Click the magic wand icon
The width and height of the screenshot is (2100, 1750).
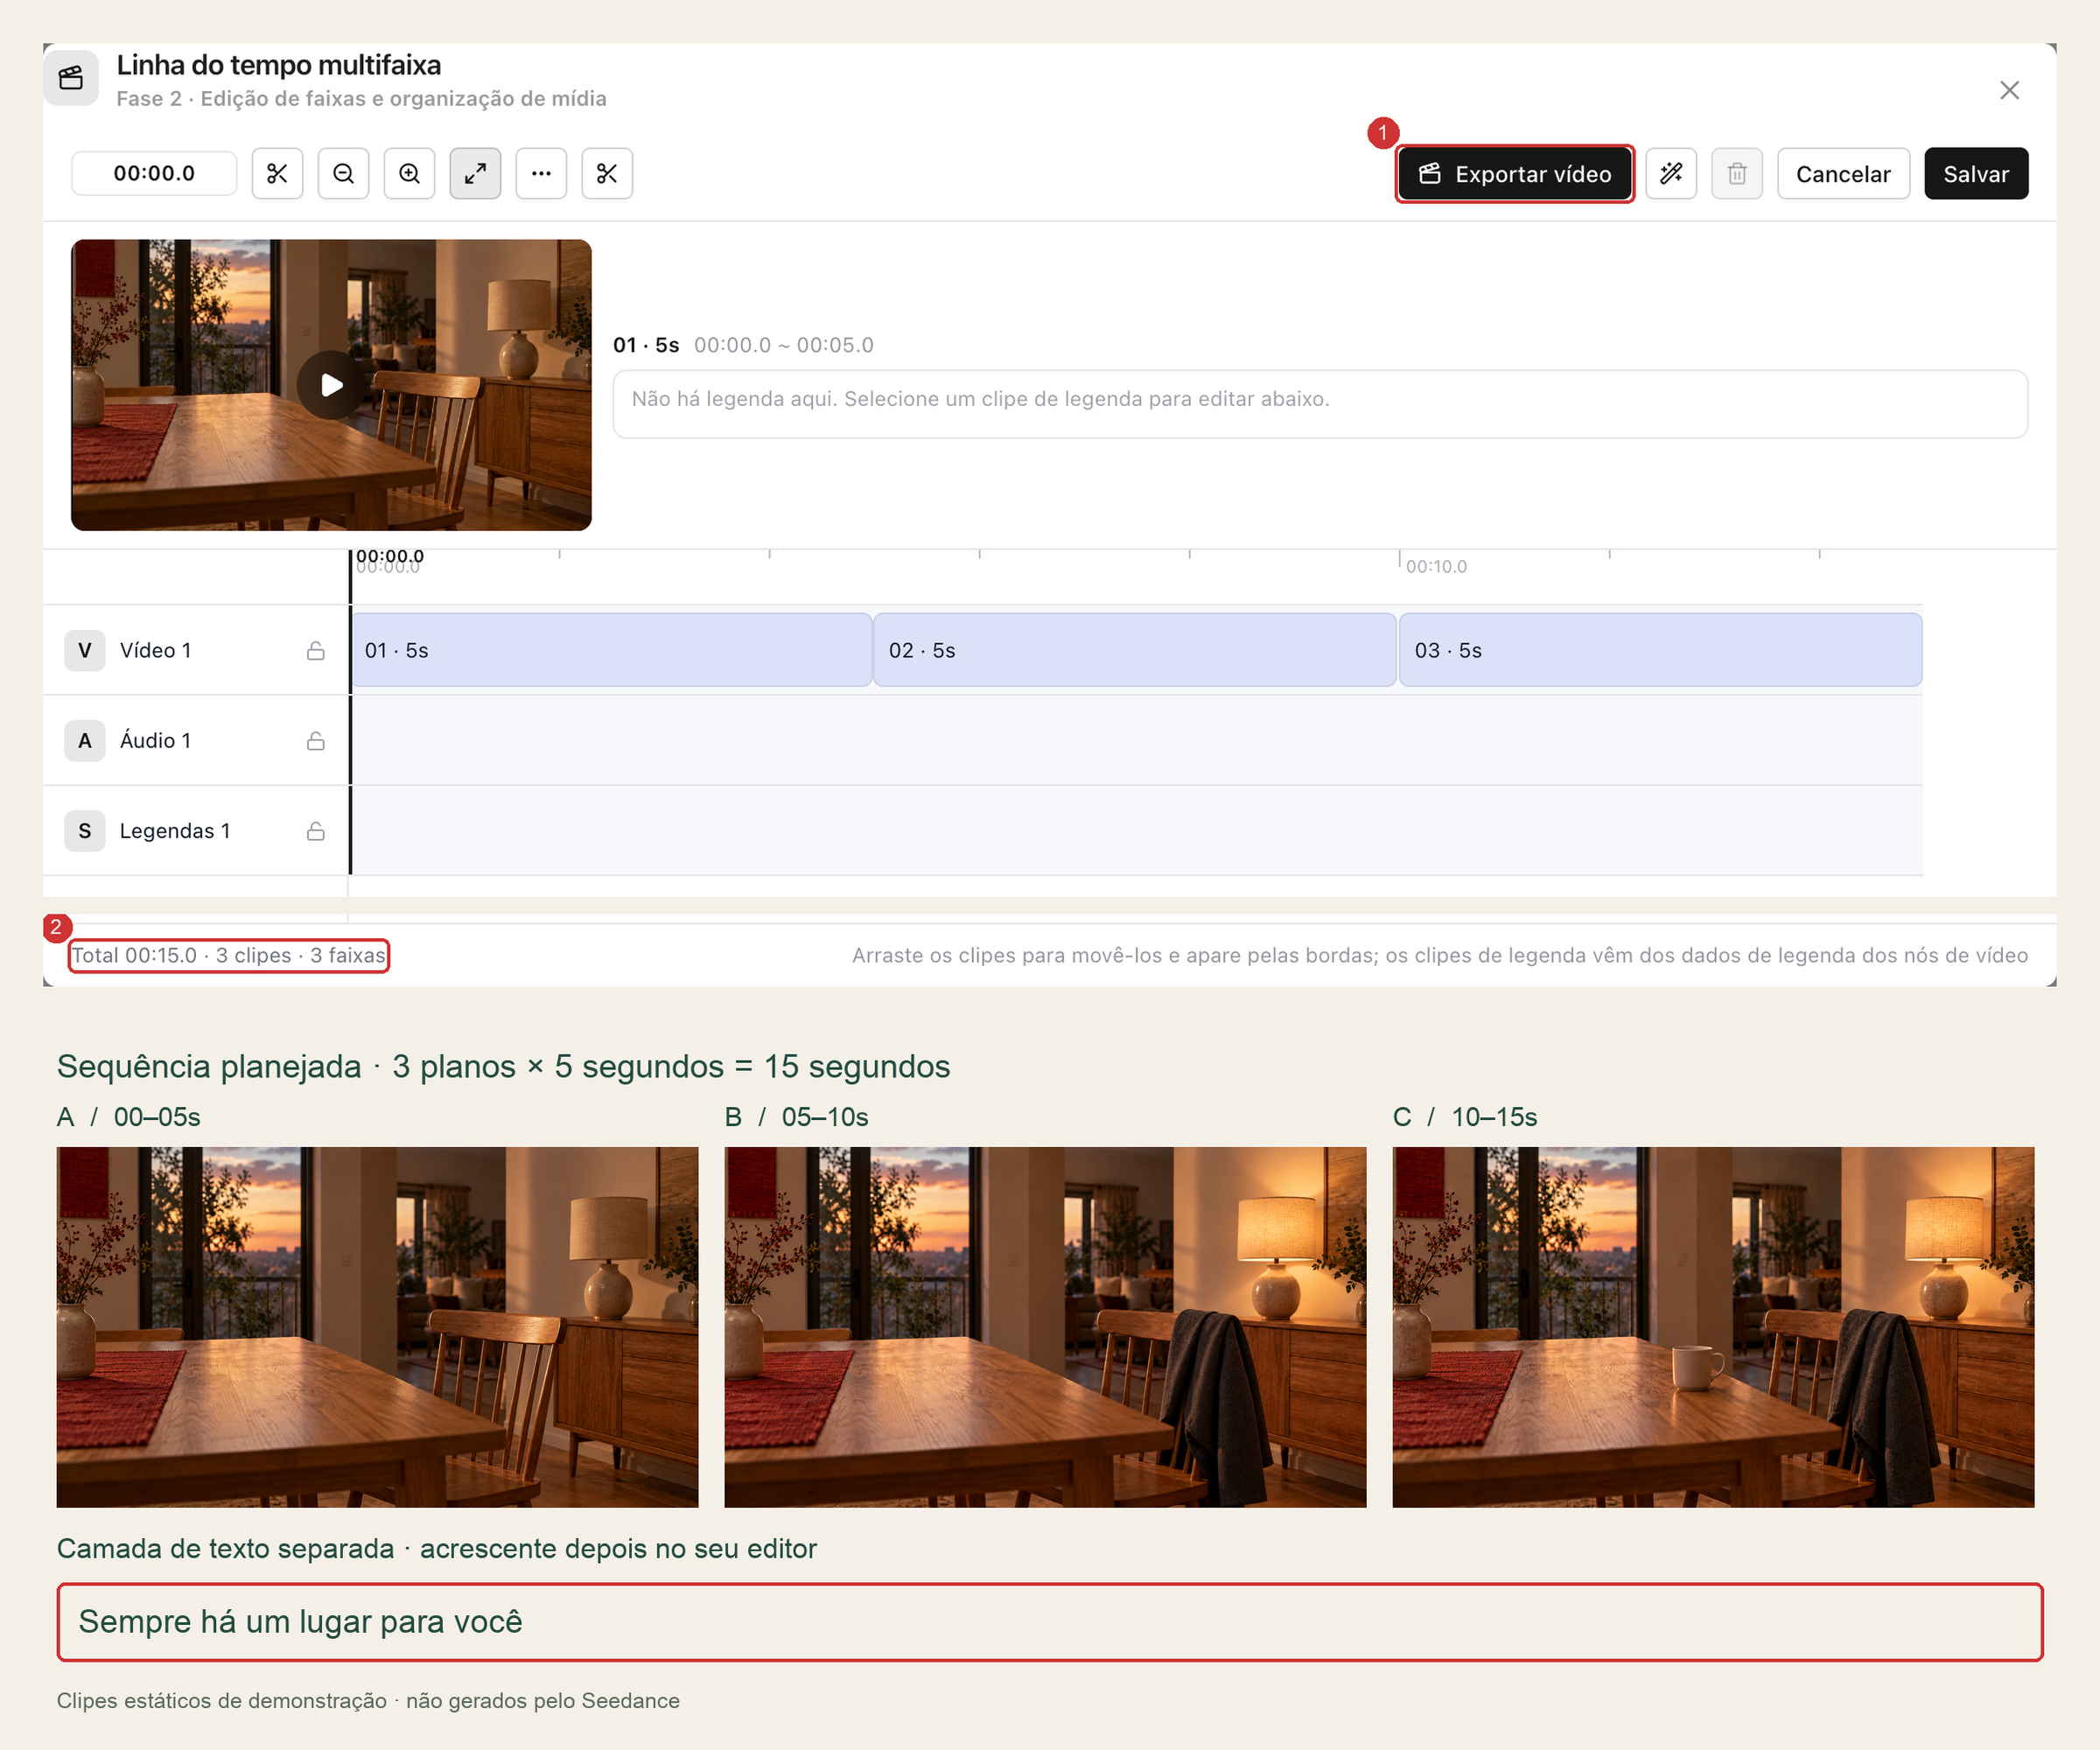(x=1671, y=174)
